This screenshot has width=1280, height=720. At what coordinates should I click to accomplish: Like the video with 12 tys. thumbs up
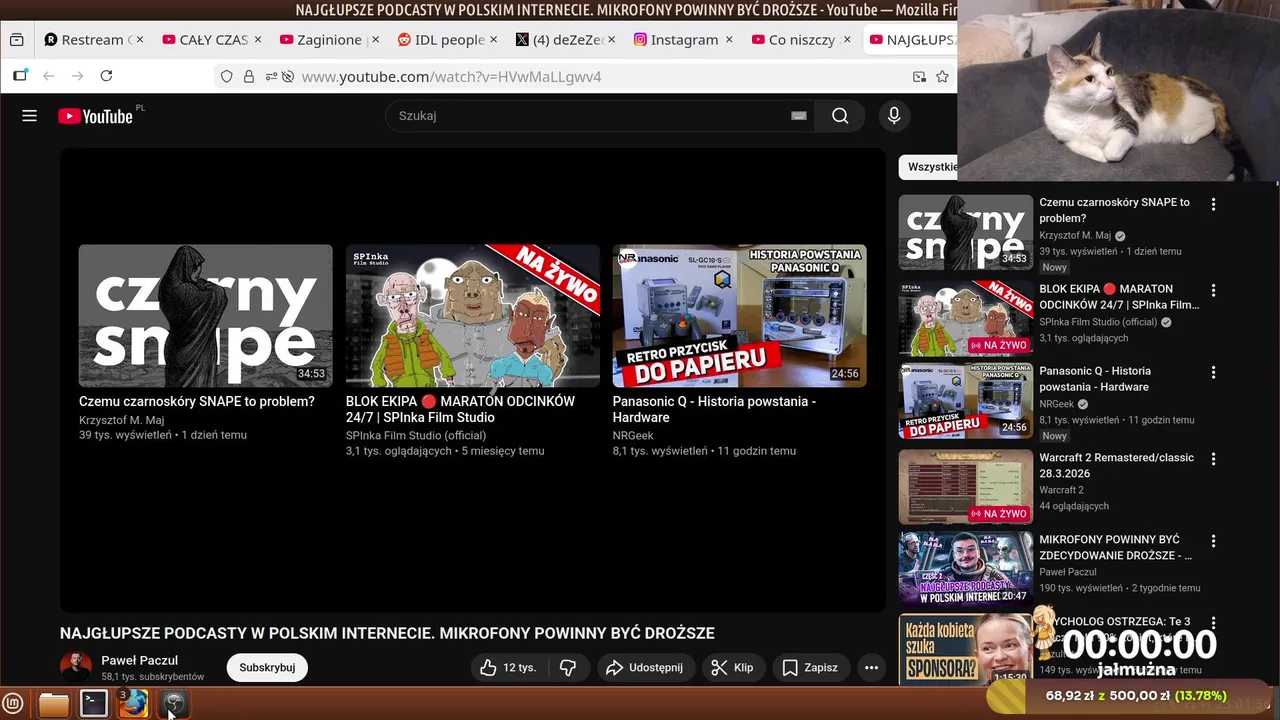pos(509,667)
